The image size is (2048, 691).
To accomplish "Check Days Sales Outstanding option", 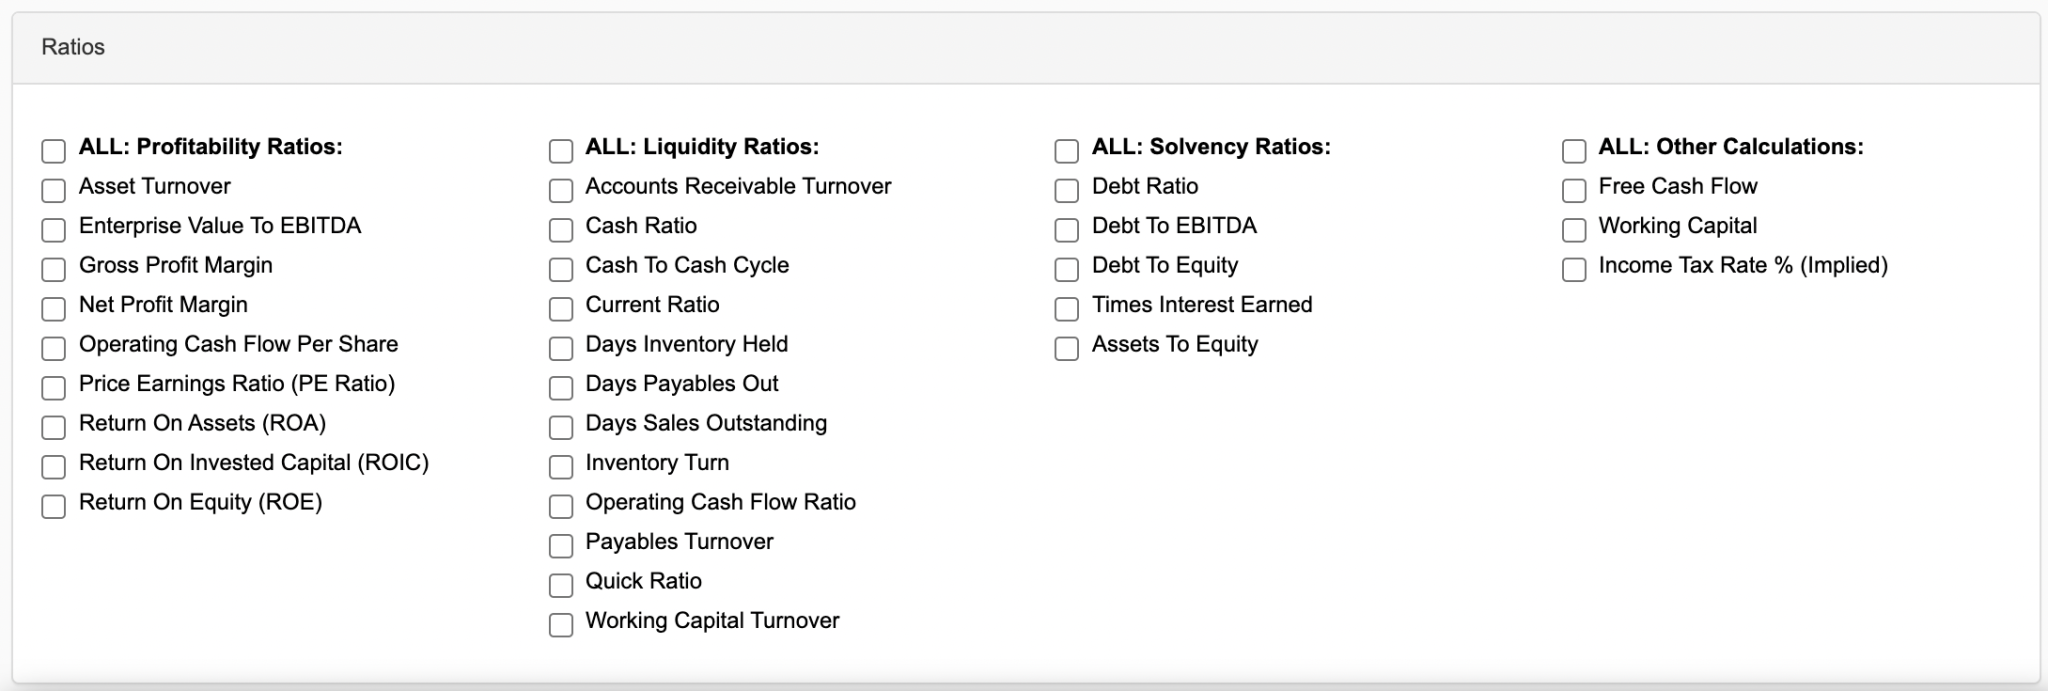I will (561, 427).
